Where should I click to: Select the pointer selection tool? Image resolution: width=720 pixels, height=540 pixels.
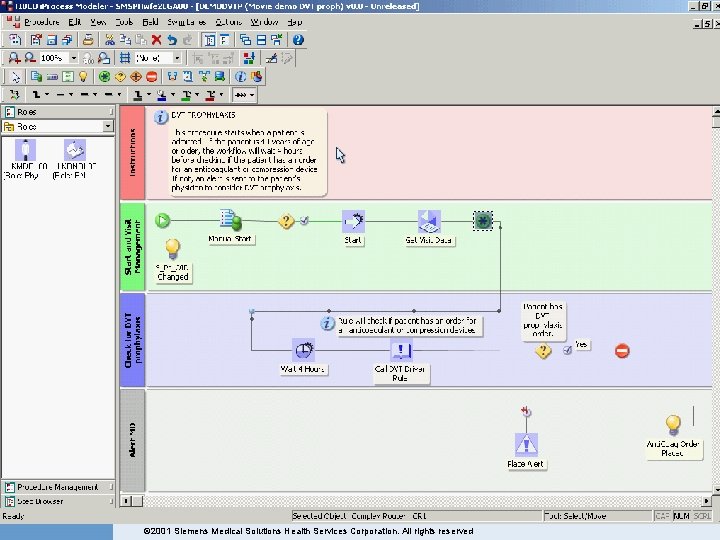click(16, 77)
